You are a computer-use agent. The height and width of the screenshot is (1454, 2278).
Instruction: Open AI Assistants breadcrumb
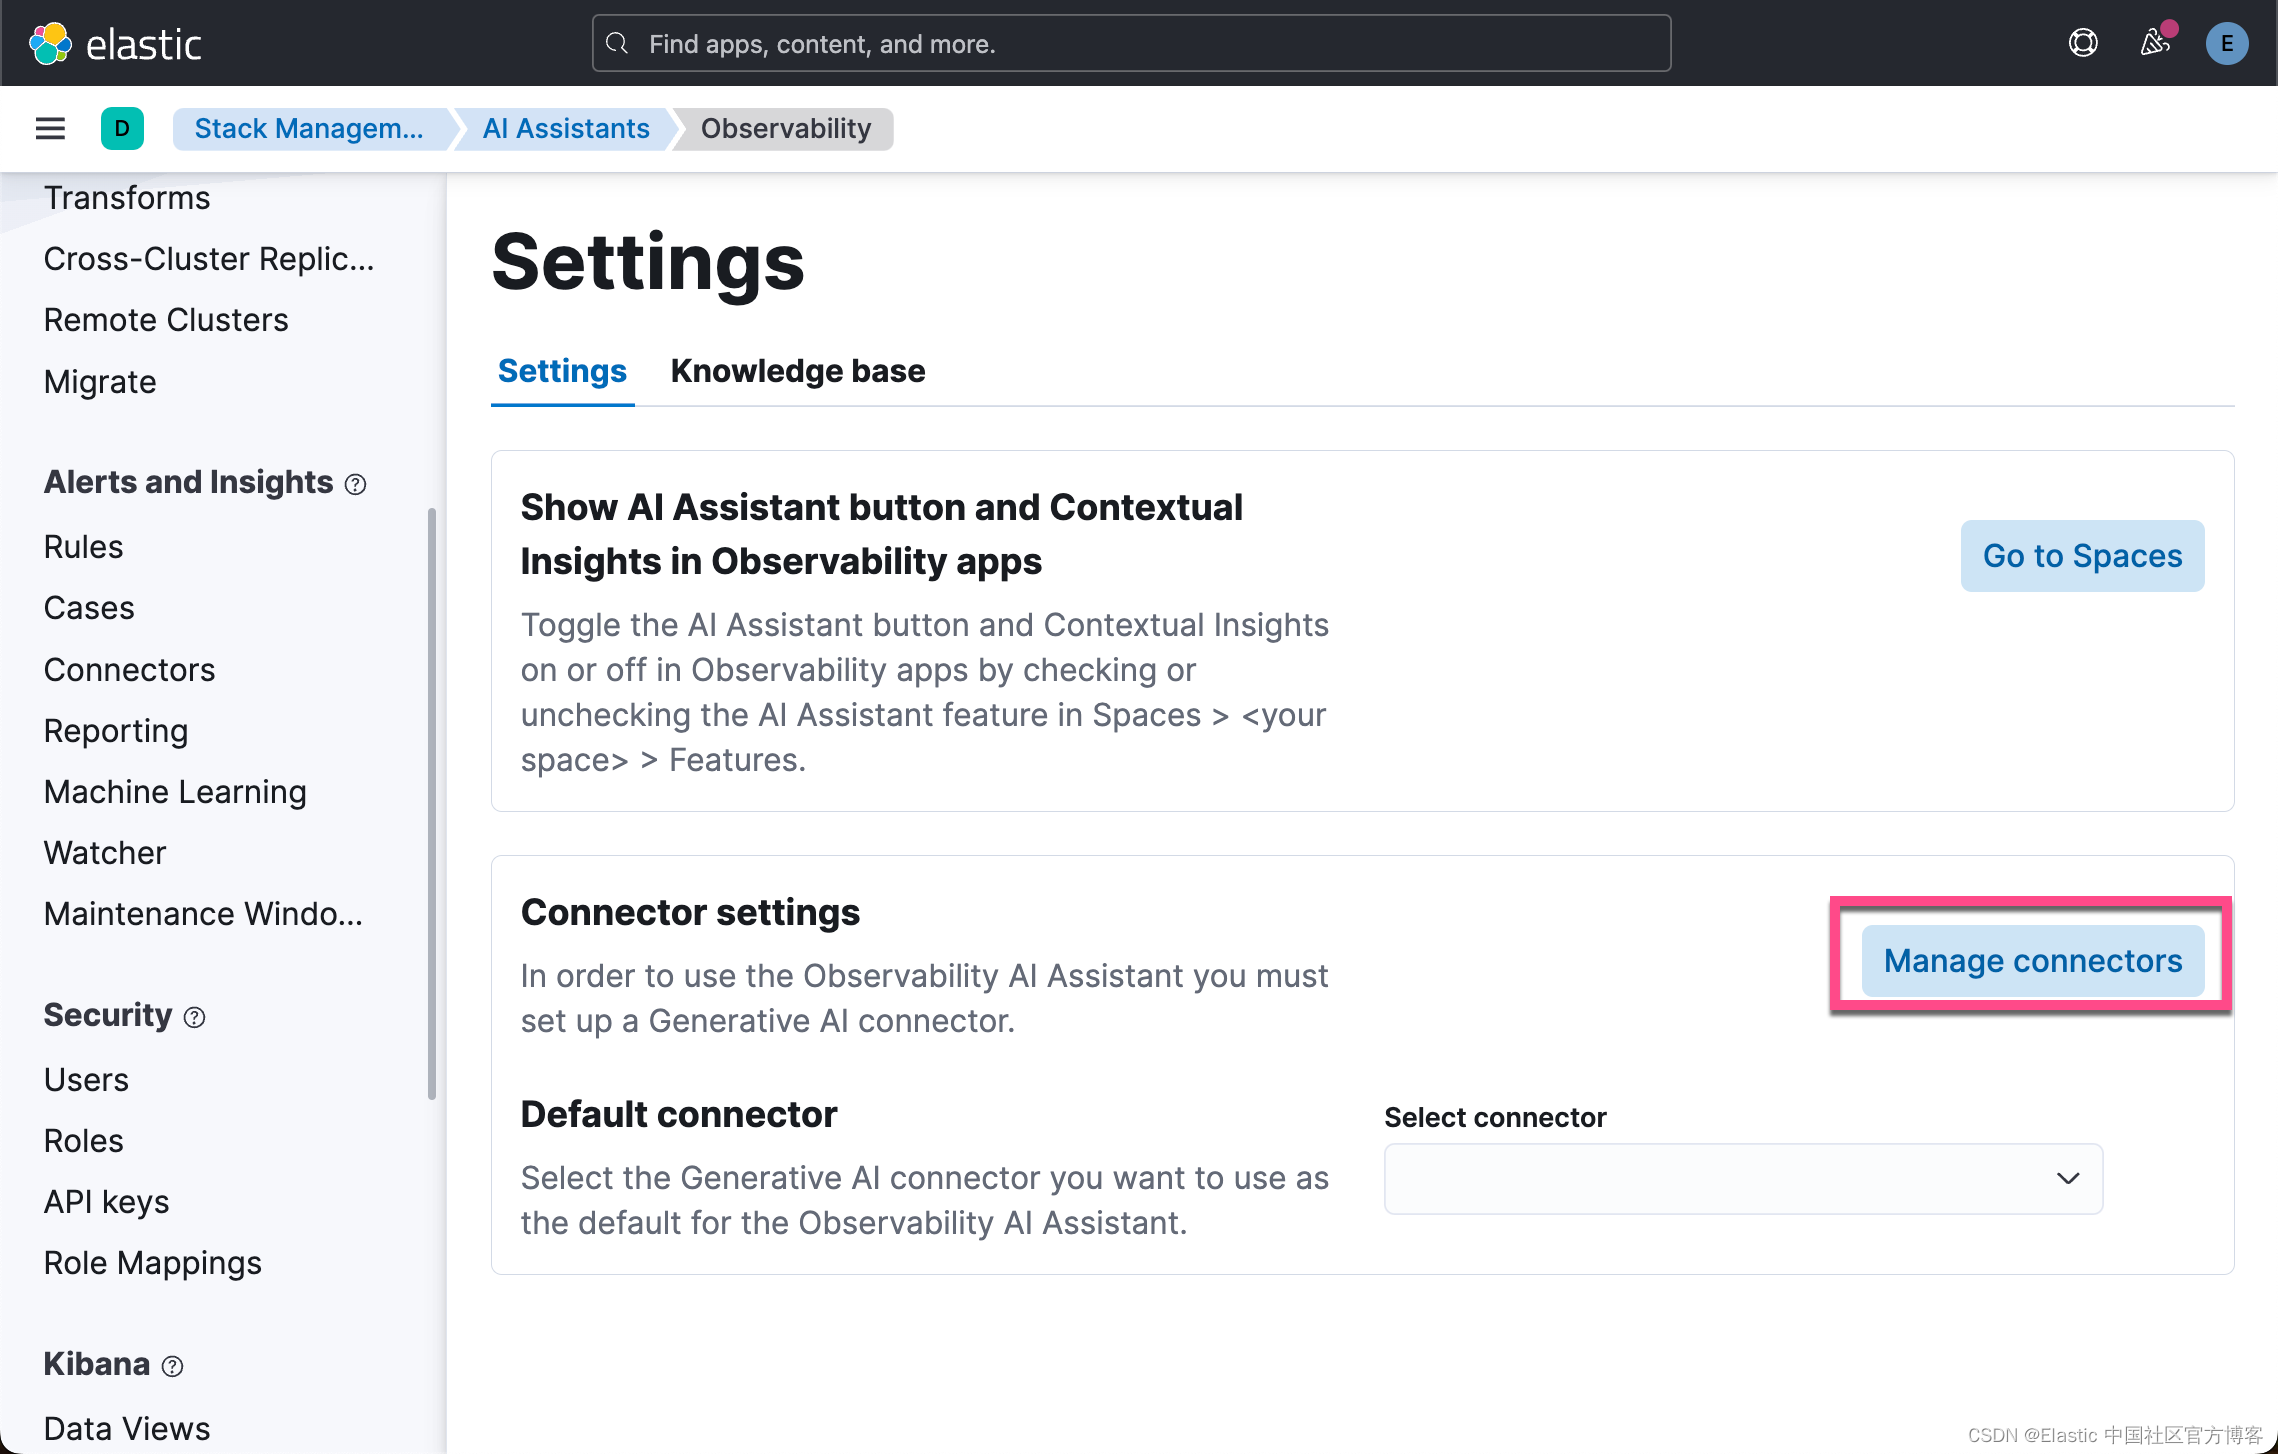point(566,128)
